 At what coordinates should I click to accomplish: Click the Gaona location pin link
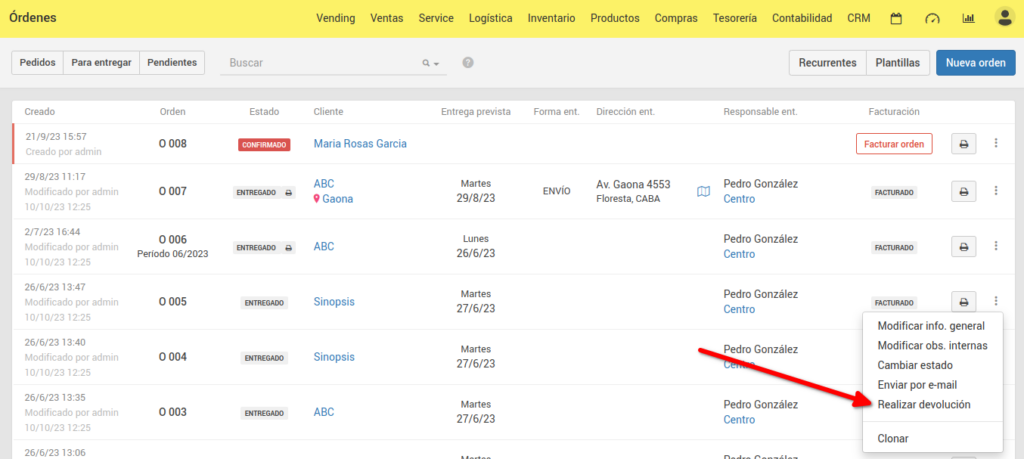334,198
